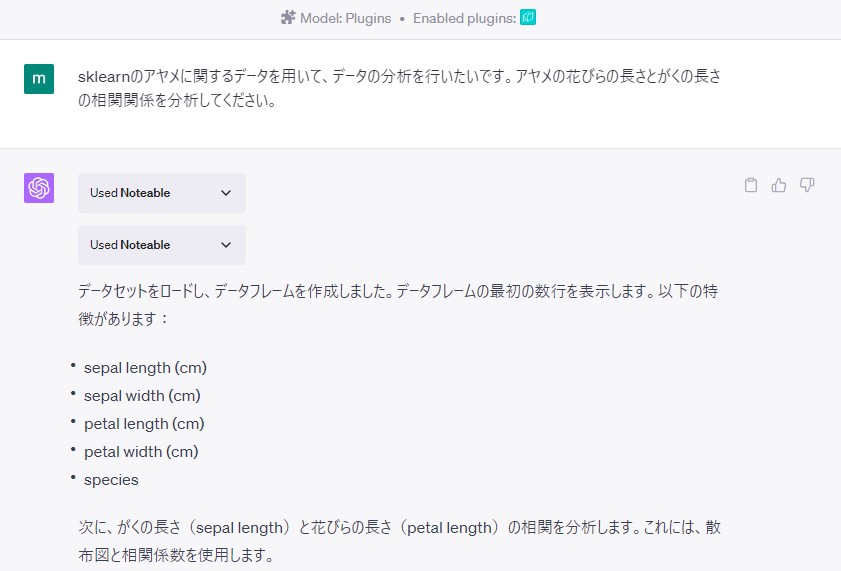841x571 pixels.
Task: Click the green user avatar "m"
Action: coord(39,79)
